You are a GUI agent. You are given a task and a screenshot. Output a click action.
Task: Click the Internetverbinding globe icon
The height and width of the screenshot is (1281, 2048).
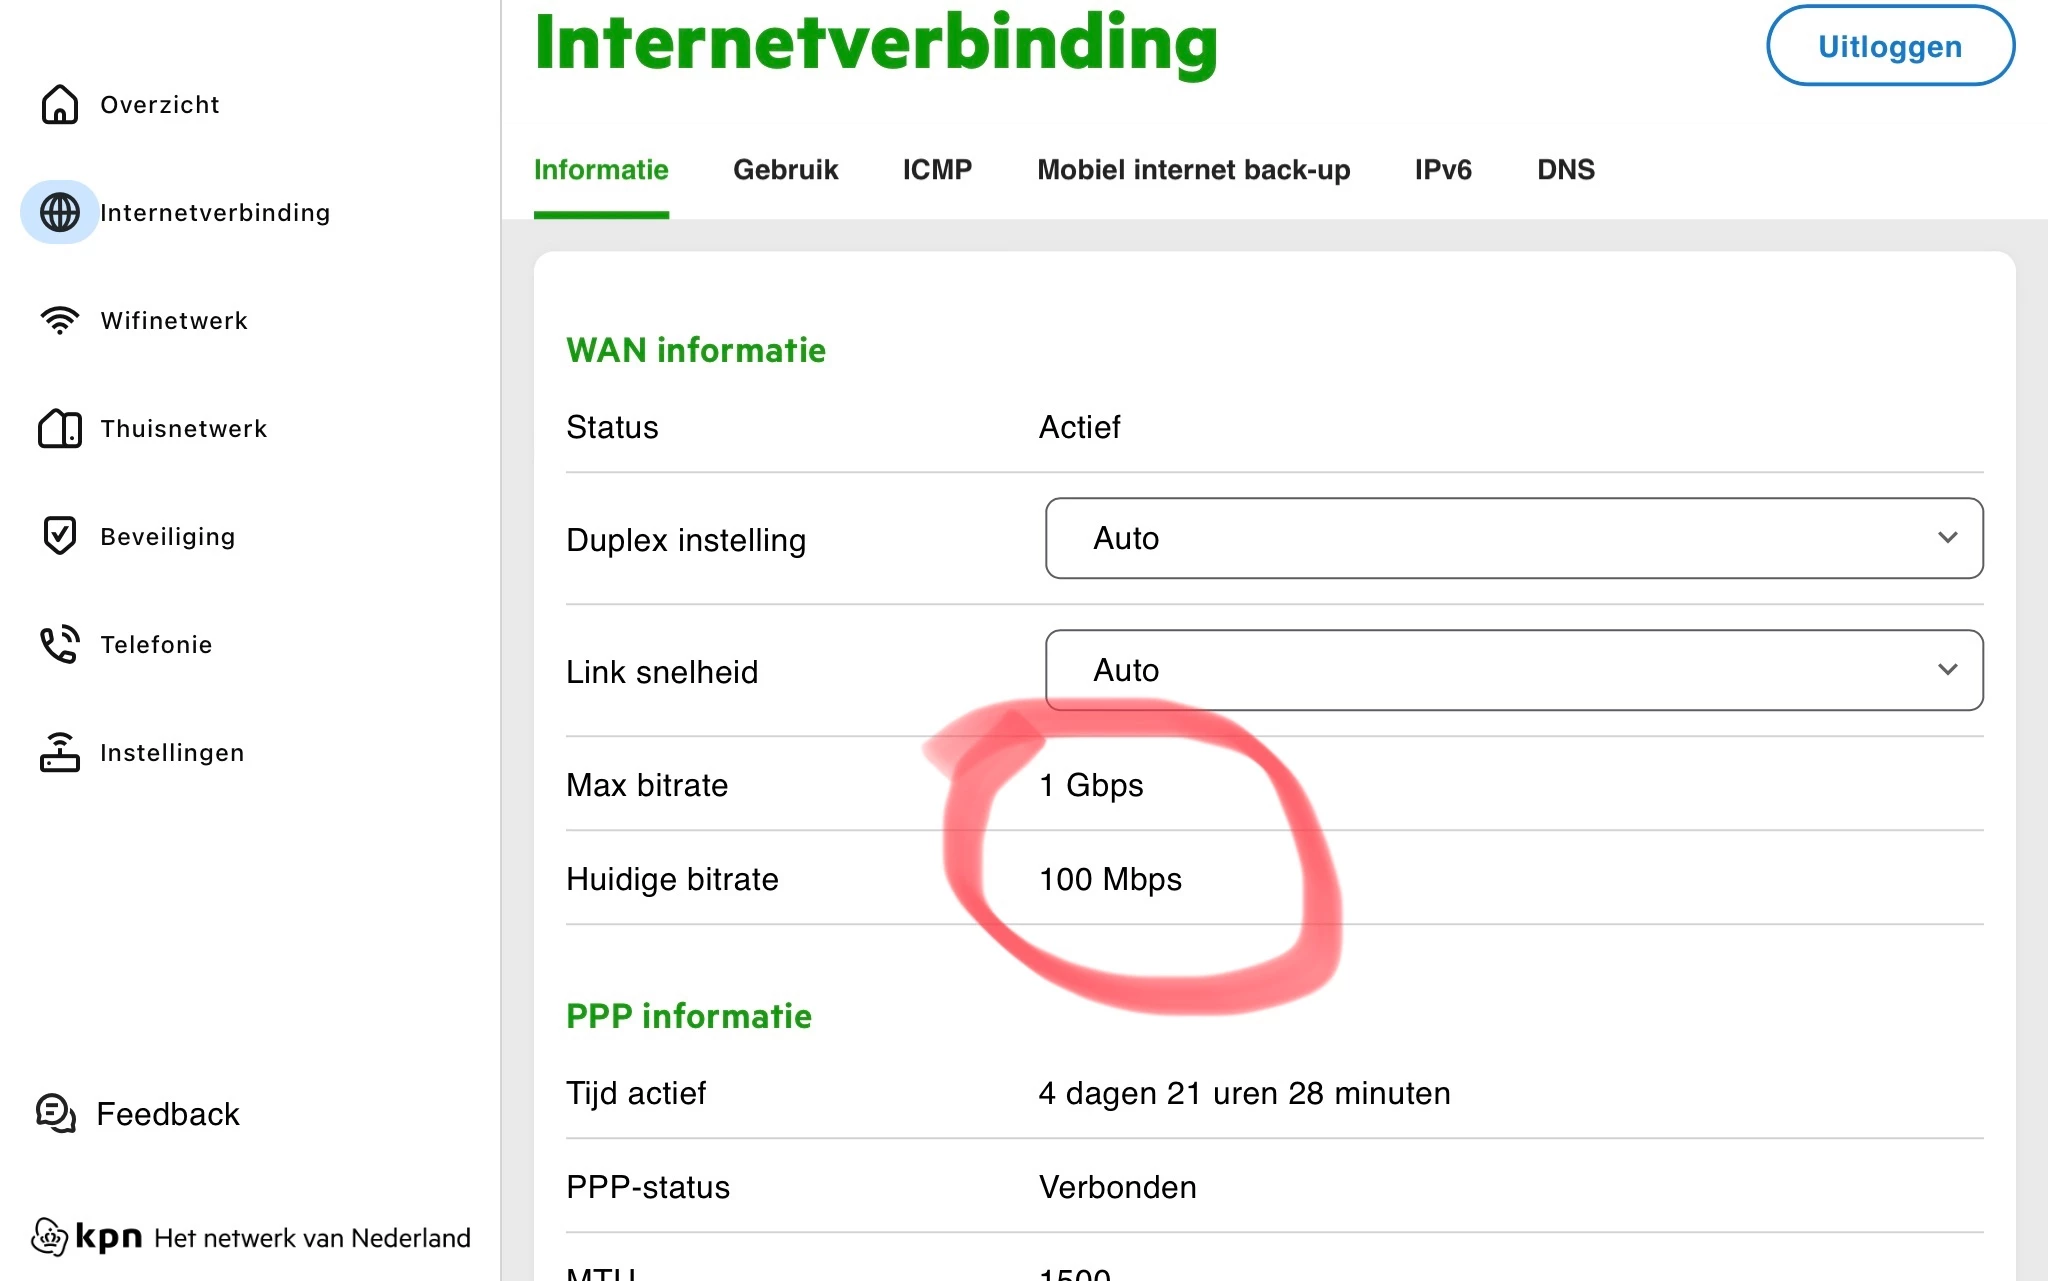(60, 212)
